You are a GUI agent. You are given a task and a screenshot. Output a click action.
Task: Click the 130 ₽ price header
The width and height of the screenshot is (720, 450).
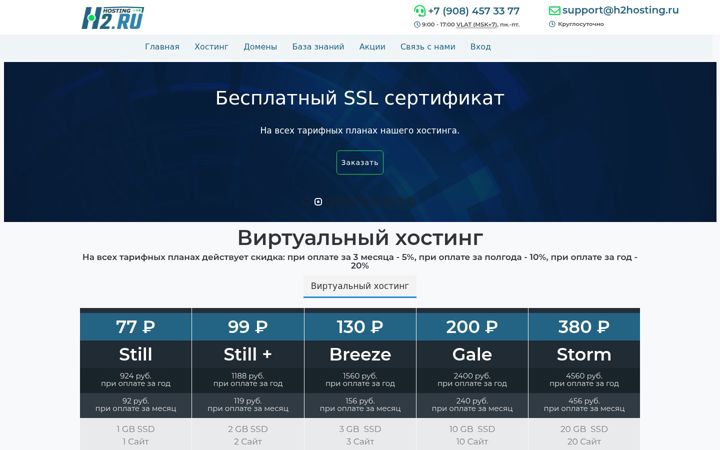360,327
